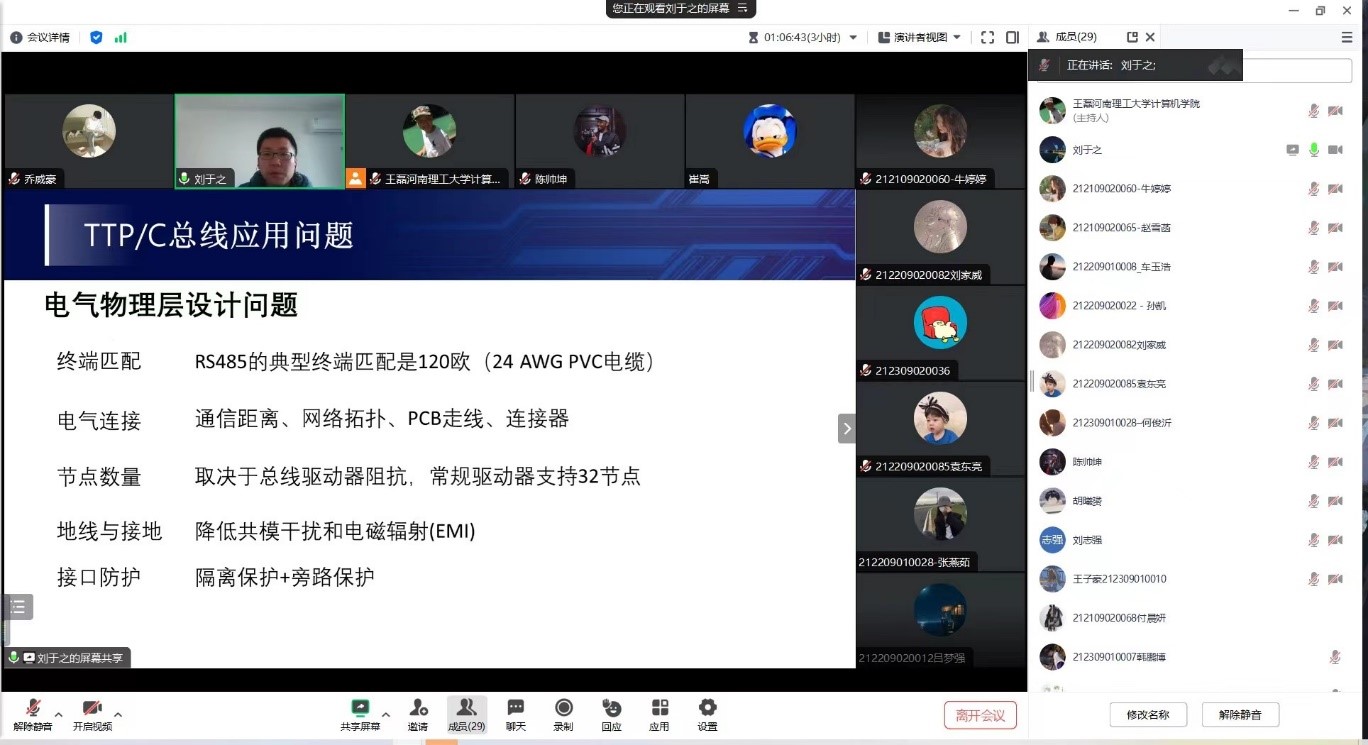Unmute microphone via 解除静音
This screenshot has height=745, width=1368.
coord(32,714)
